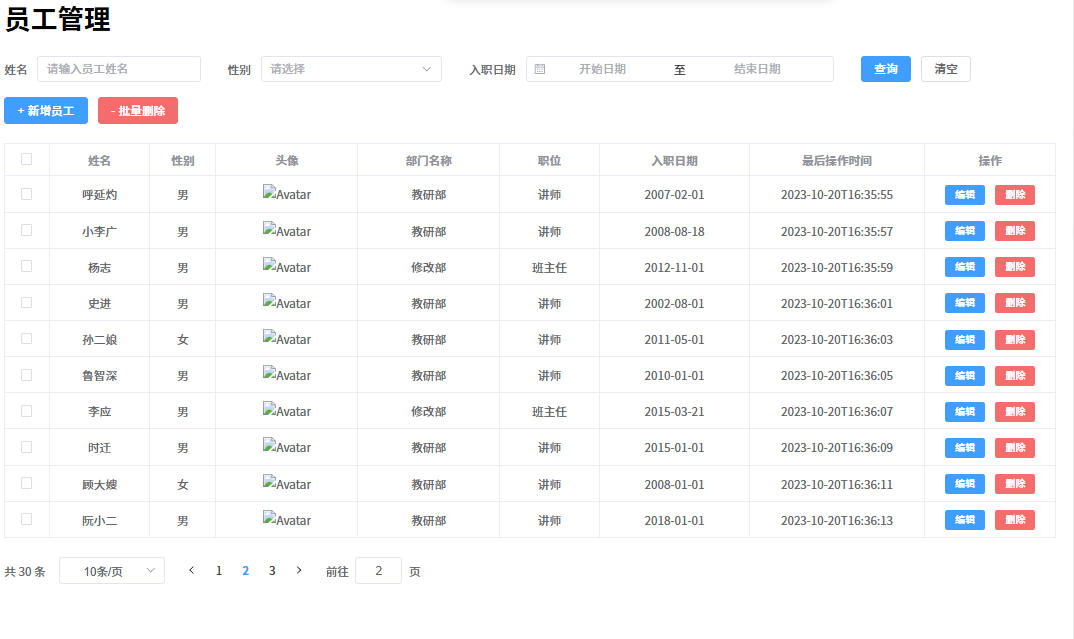The image size is (1074, 639).
Task: Edit employee 阮小二
Action: click(964, 520)
